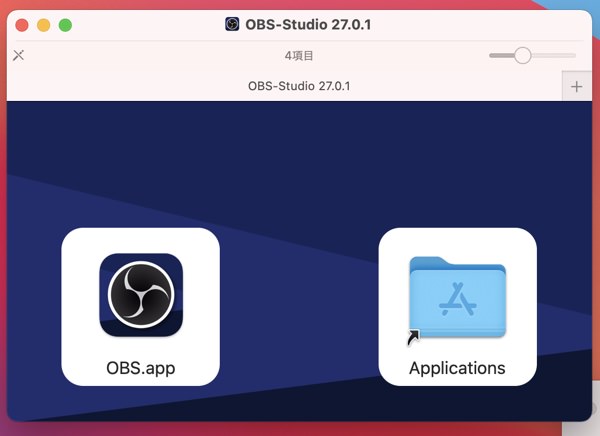Select the OBS-Studio 27.0.1 tab

(284, 86)
